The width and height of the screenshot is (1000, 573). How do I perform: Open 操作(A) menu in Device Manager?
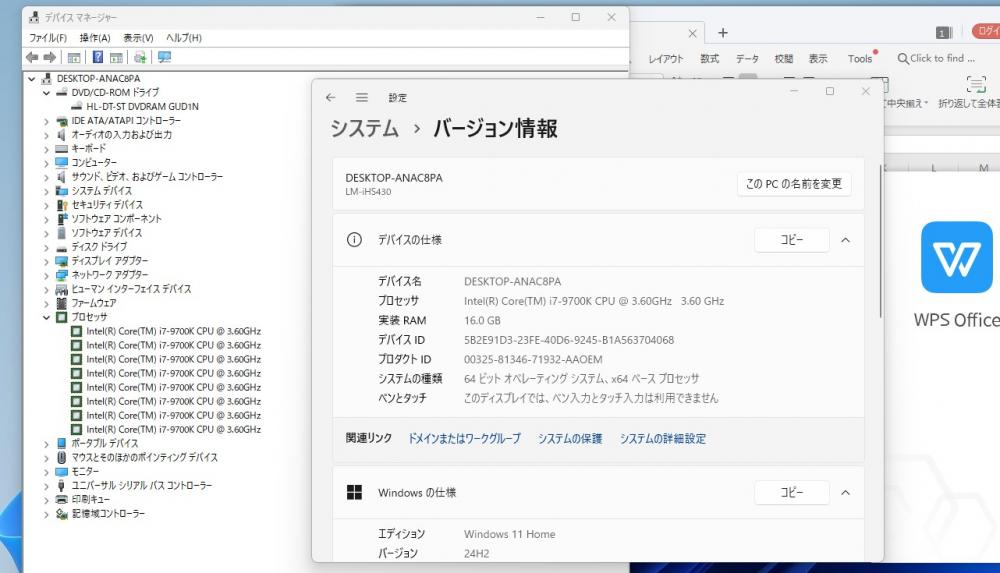coord(95,38)
